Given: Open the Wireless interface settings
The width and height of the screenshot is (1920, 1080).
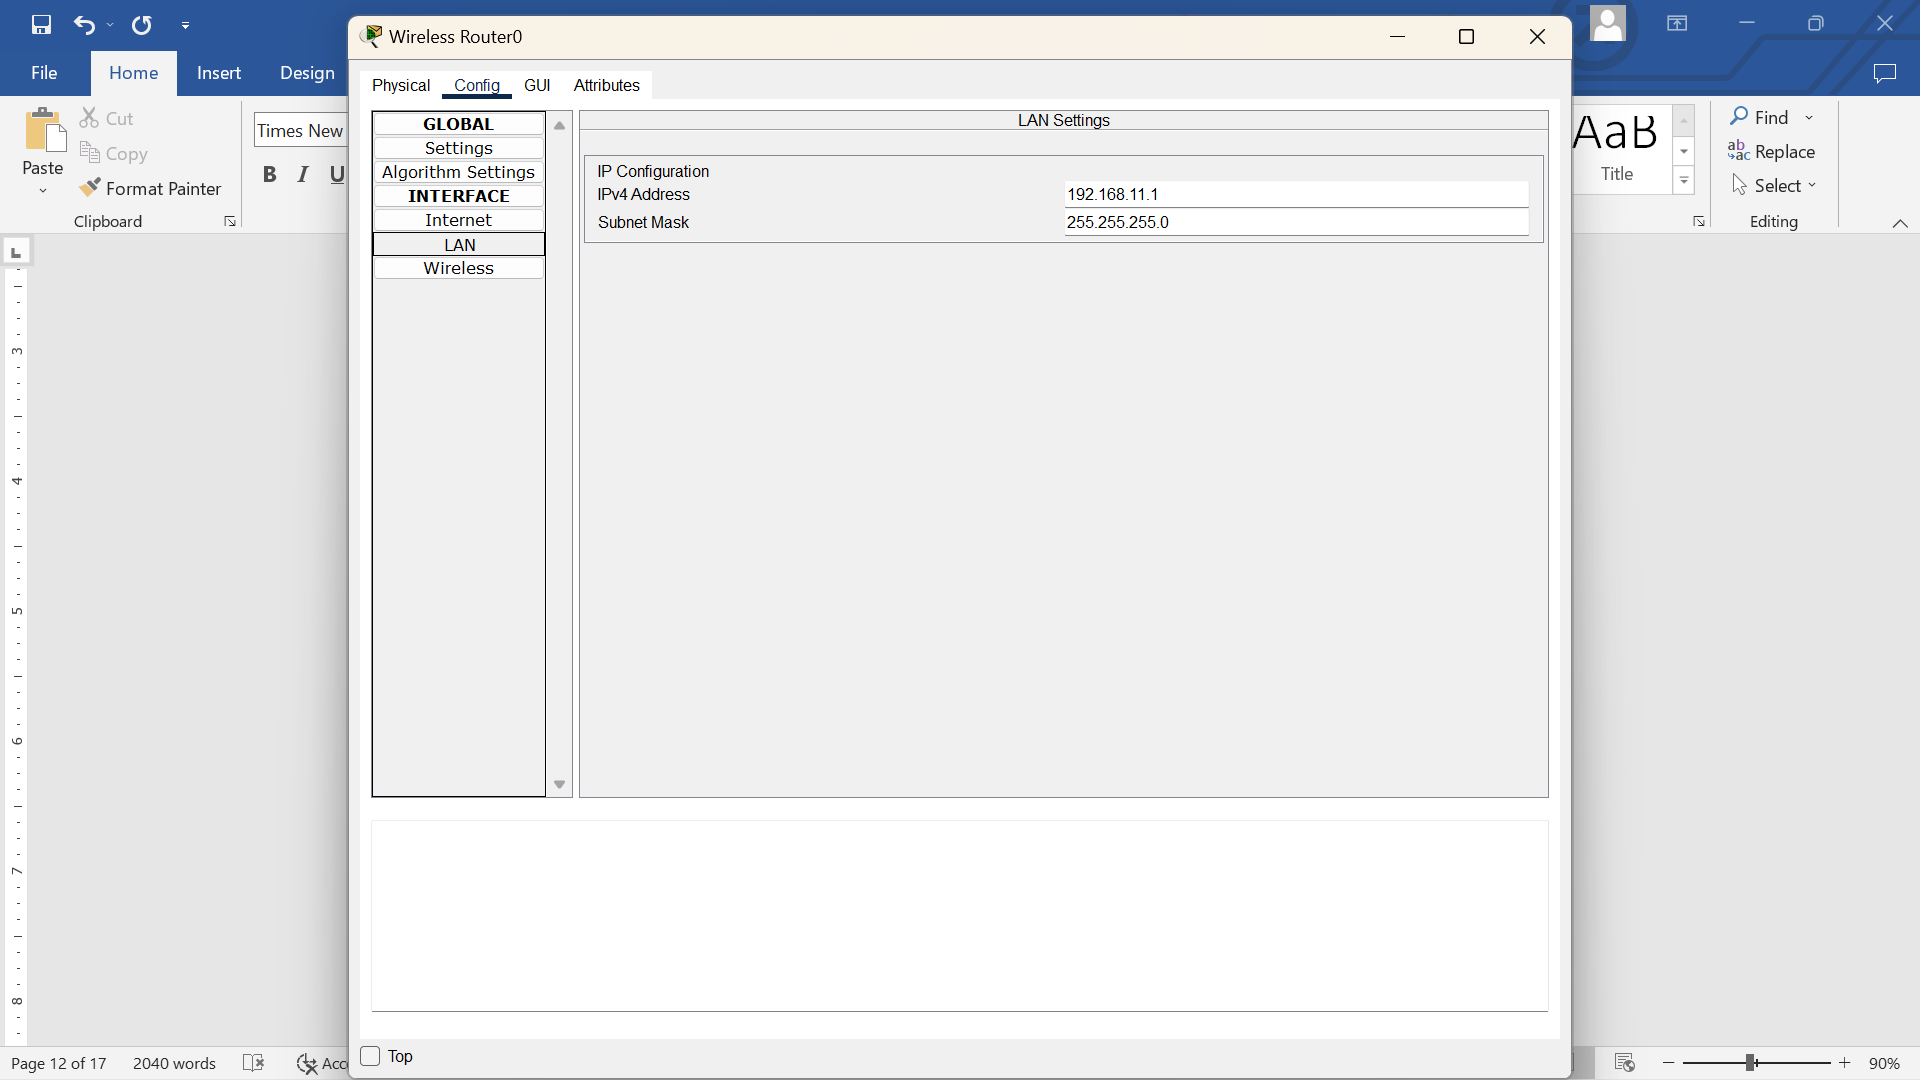Looking at the screenshot, I should click(x=458, y=268).
